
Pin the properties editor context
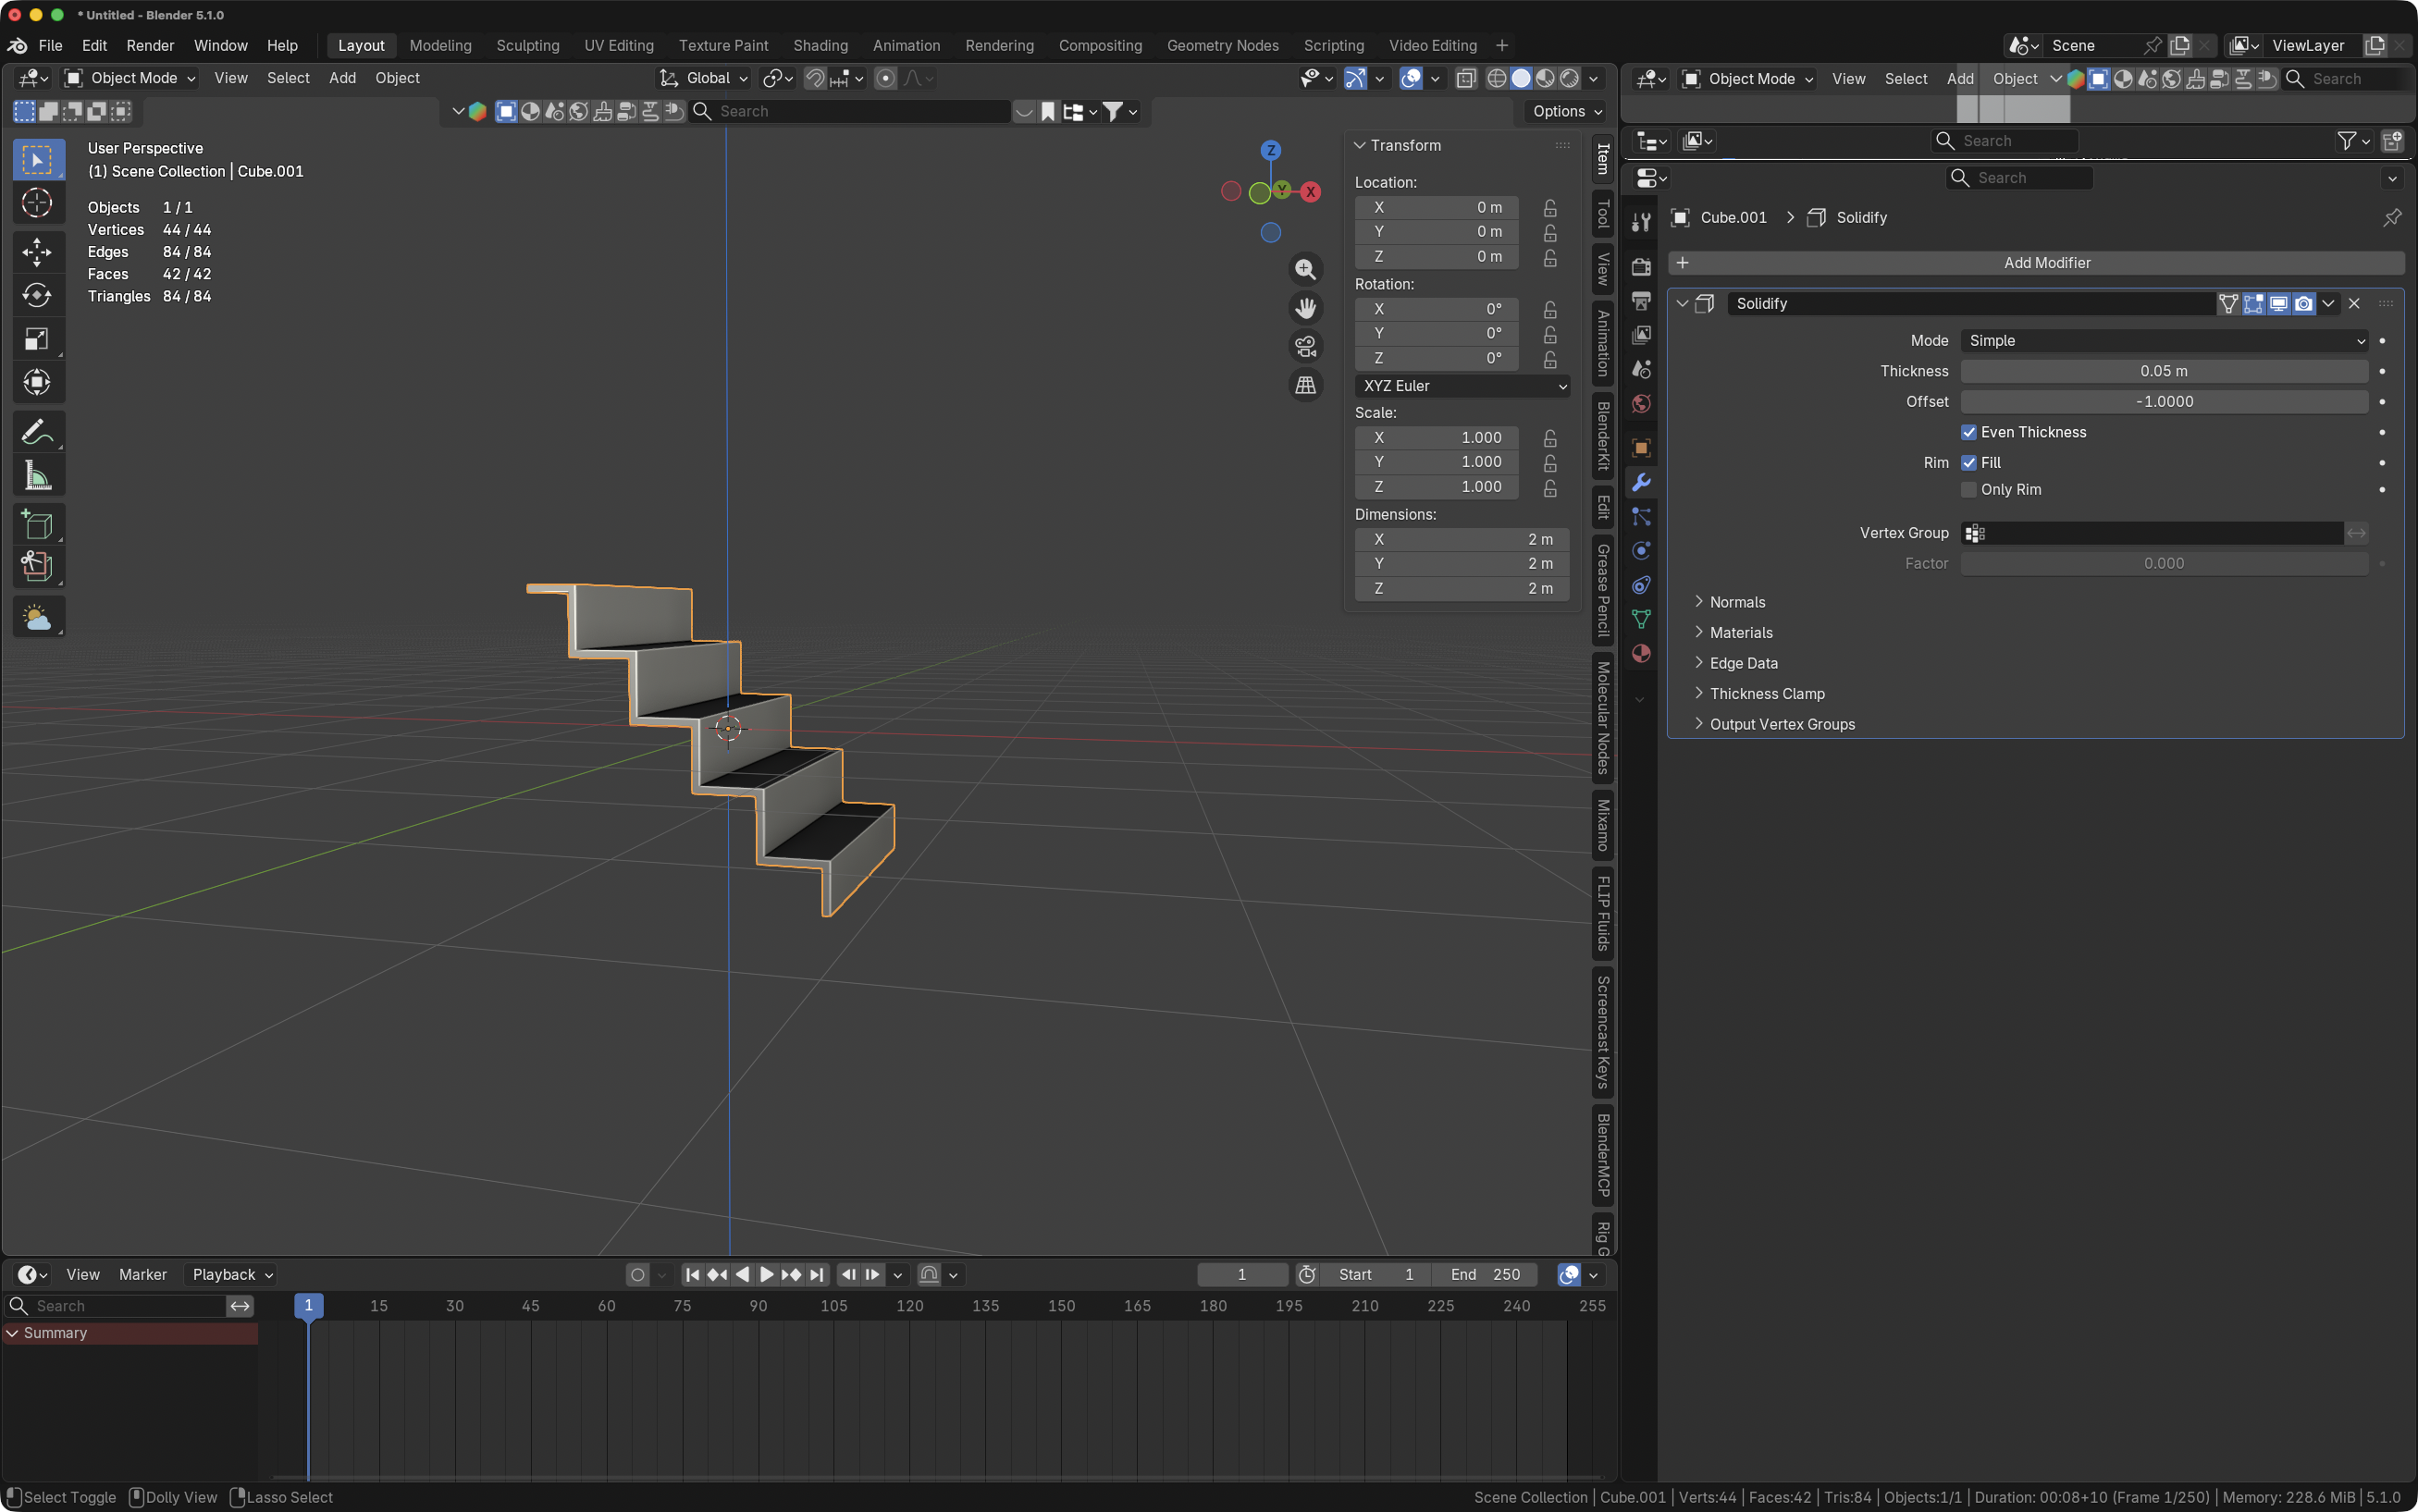2391,217
